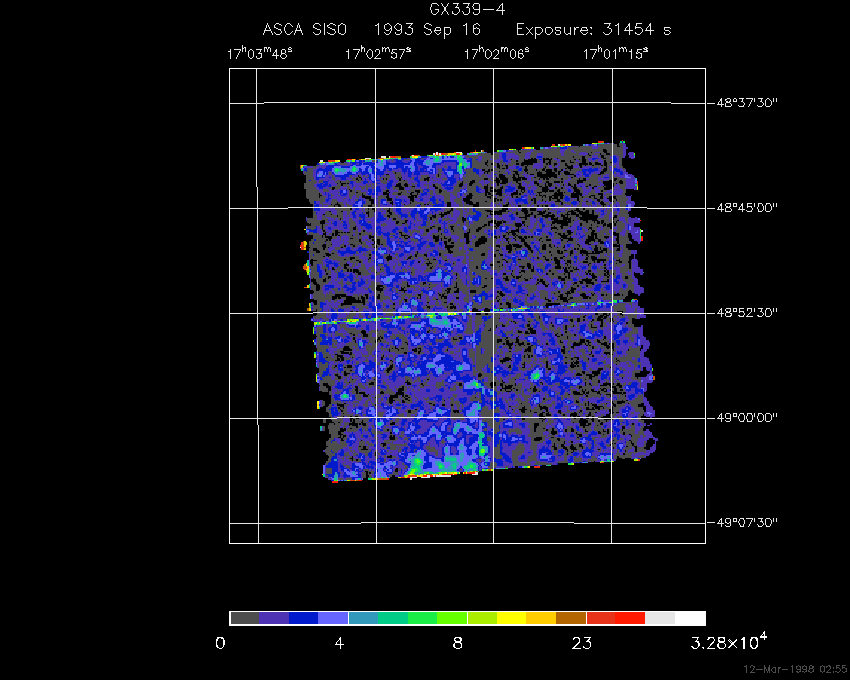
Task: Select the white swatch at color bar end
Action: 690,618
